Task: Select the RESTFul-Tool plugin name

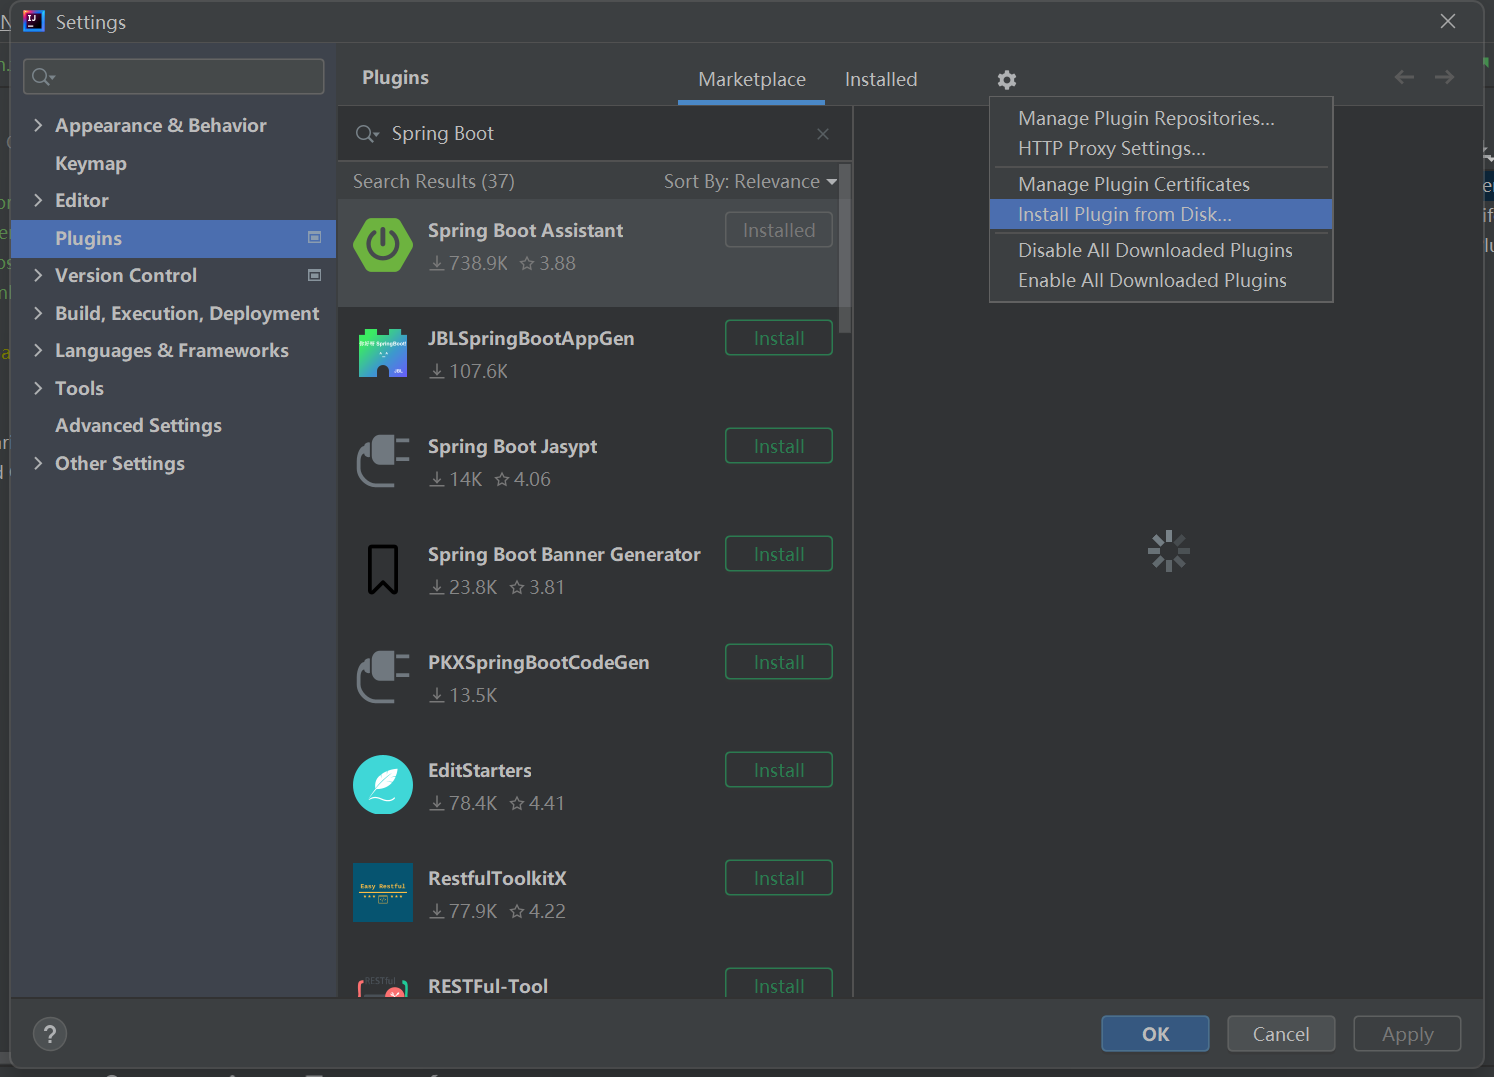Action: 488,986
